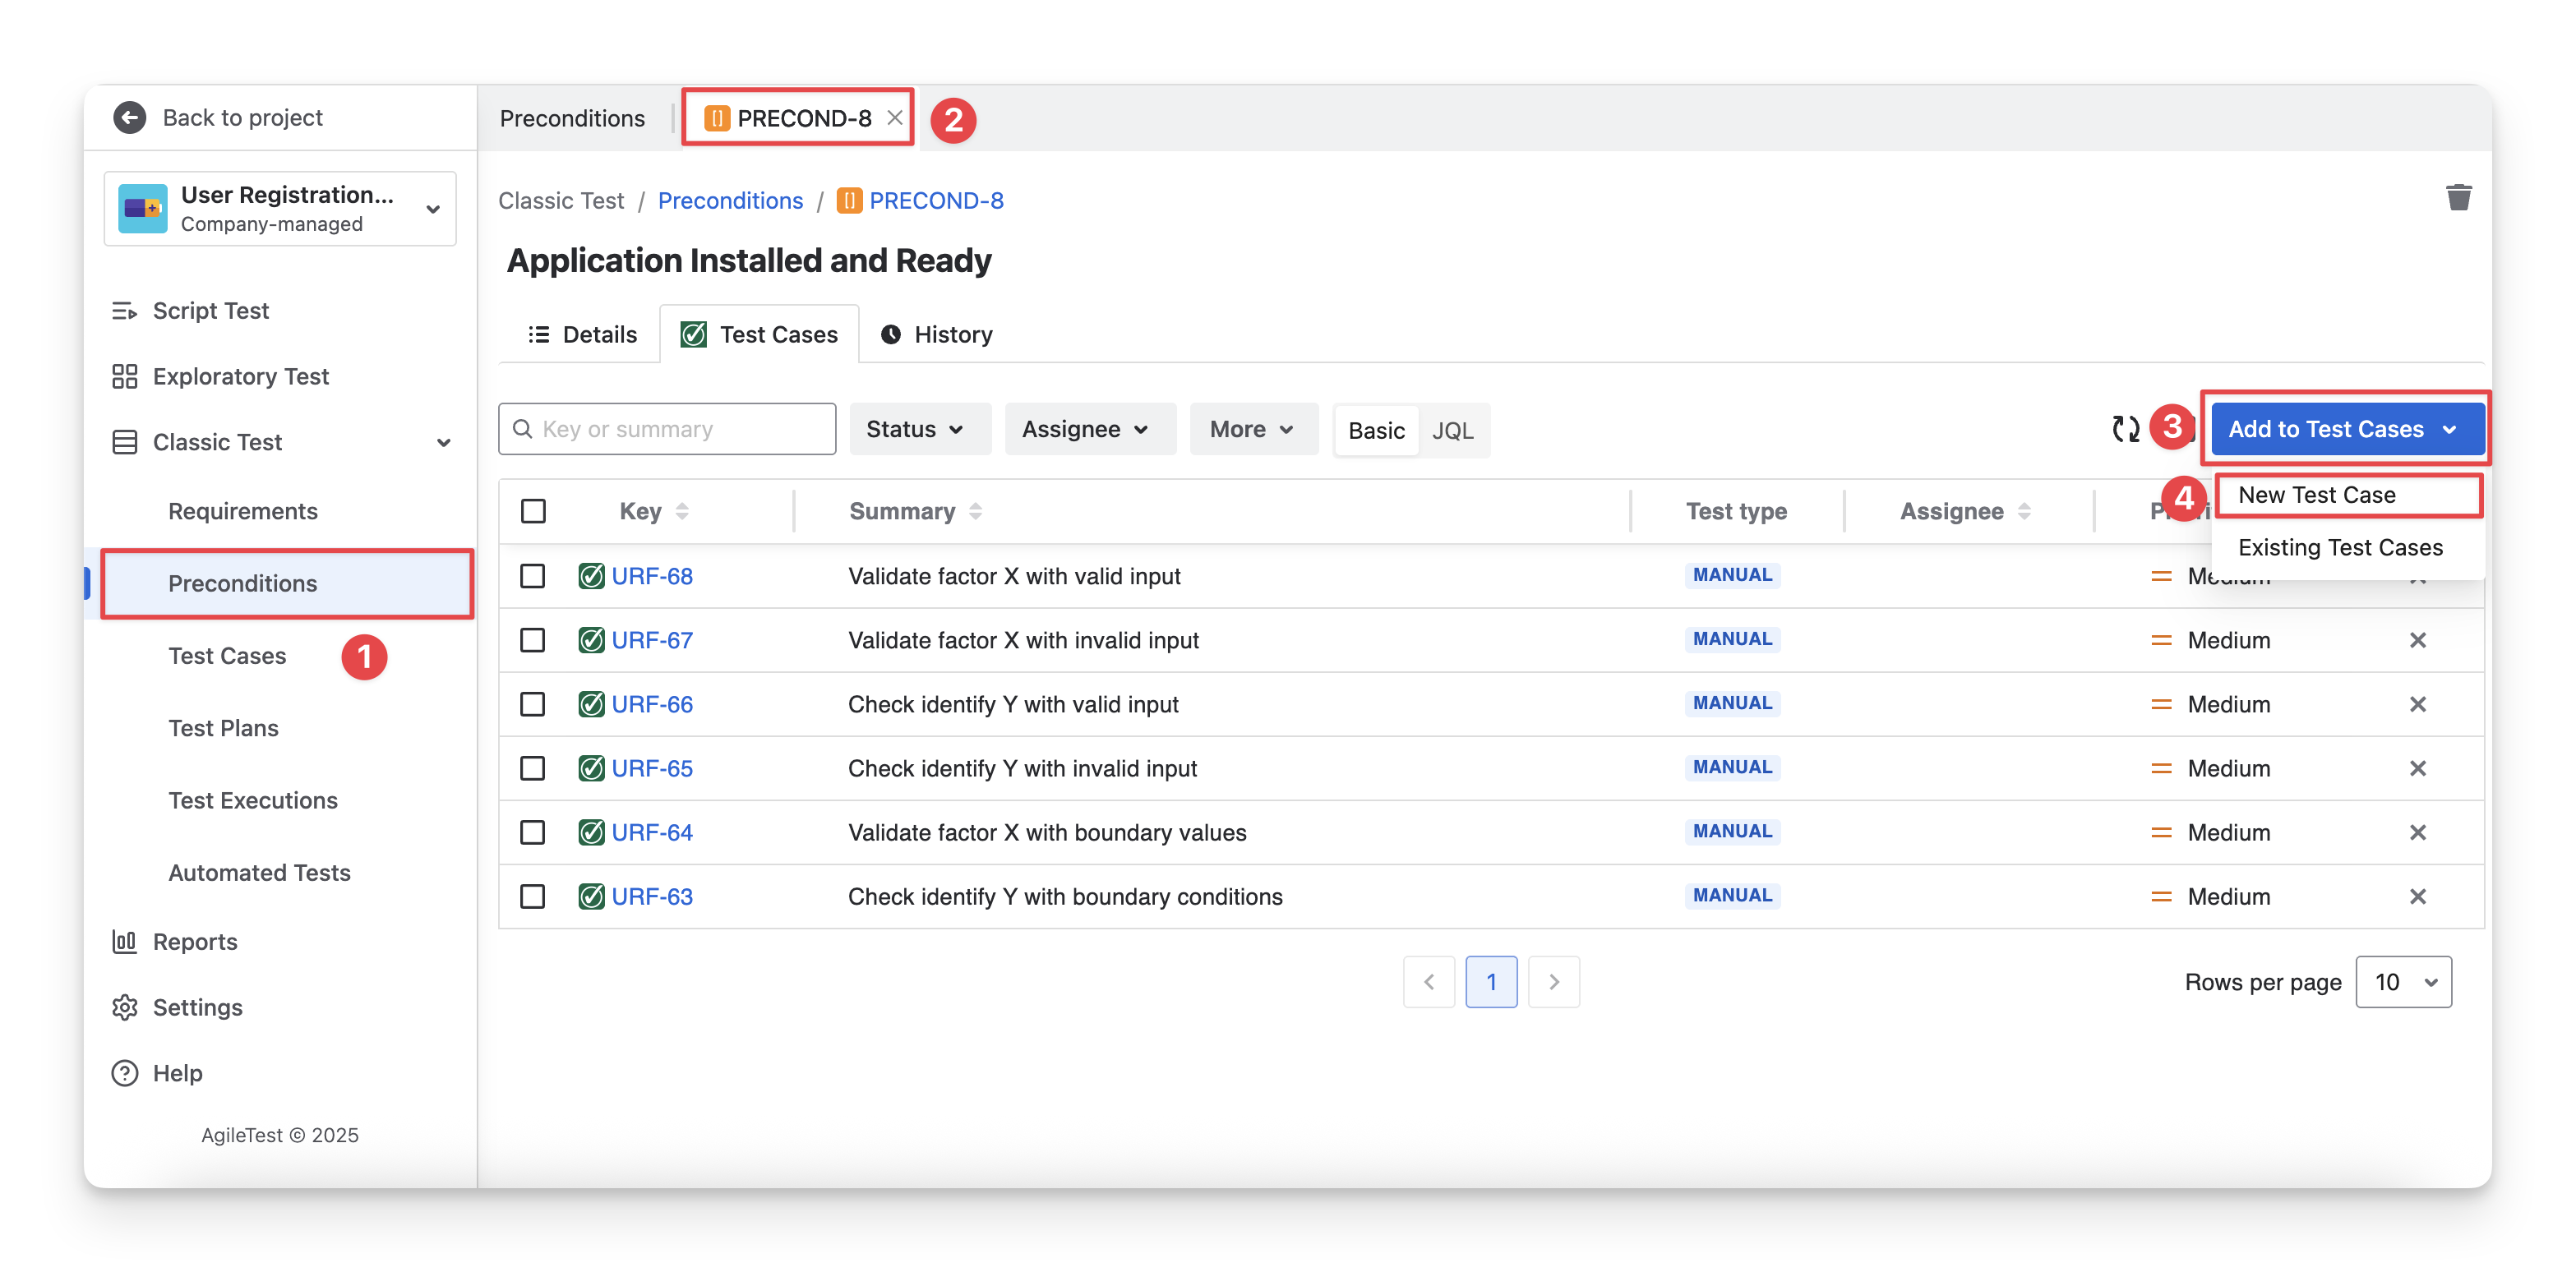Screen dimensions: 2576x1272
Task: Switch search mode to JQL
Action: [1452, 430]
